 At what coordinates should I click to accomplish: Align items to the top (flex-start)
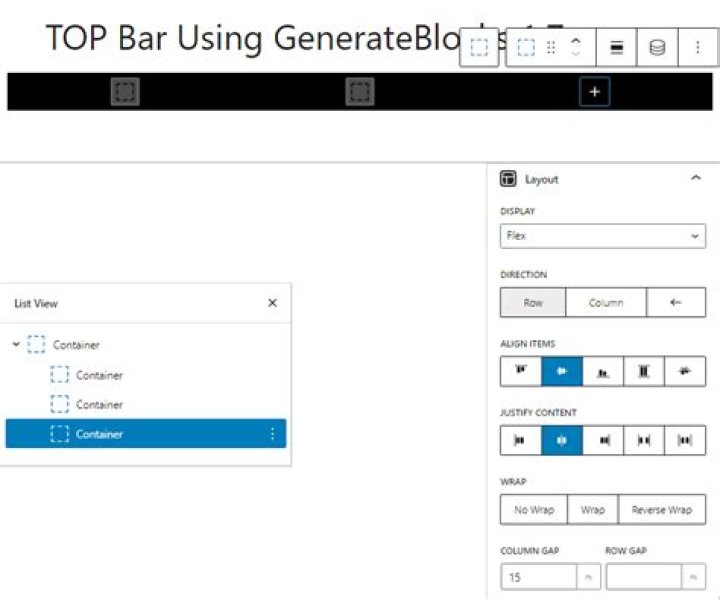(521, 371)
